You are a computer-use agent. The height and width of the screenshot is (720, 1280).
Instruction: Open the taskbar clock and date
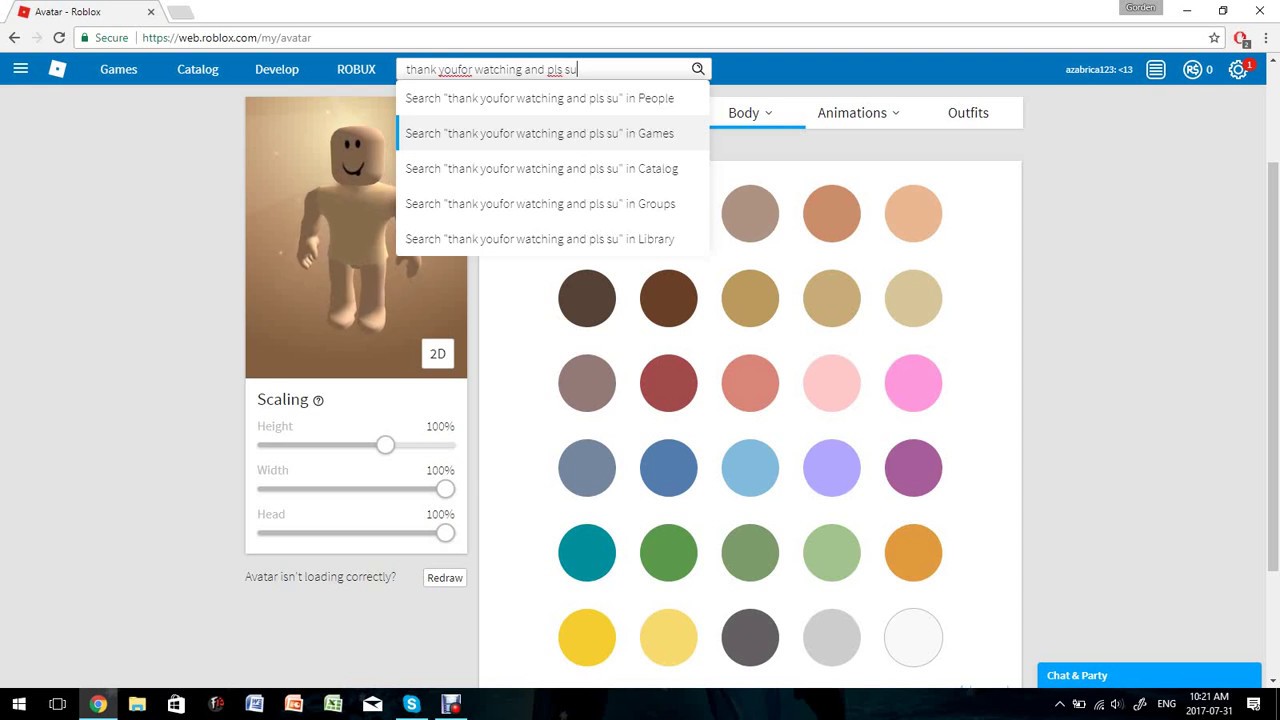click(1208, 704)
